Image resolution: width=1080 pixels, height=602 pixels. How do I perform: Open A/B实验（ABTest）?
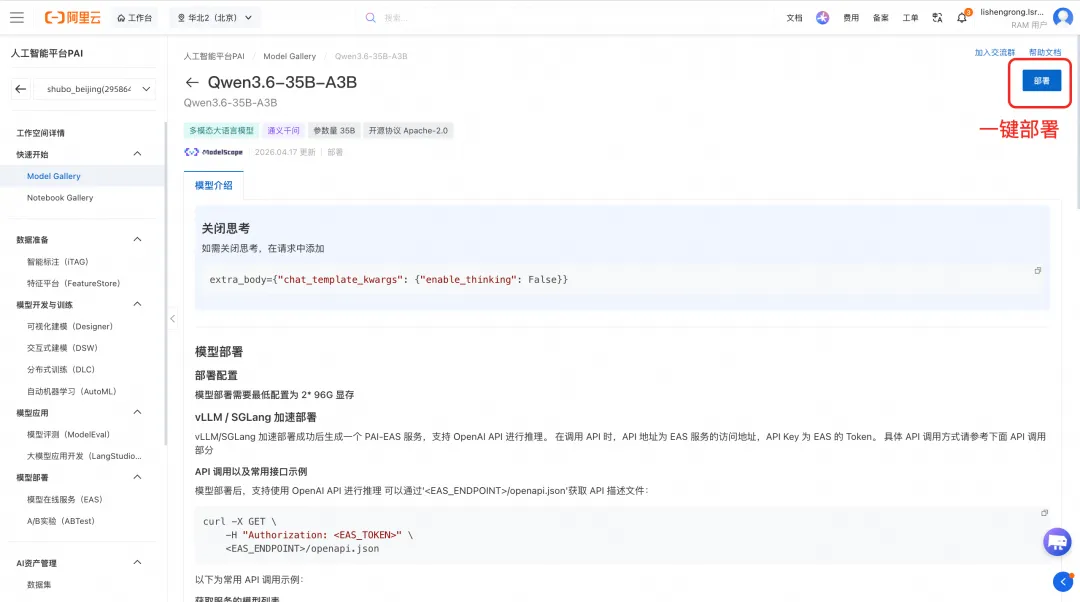61,521
